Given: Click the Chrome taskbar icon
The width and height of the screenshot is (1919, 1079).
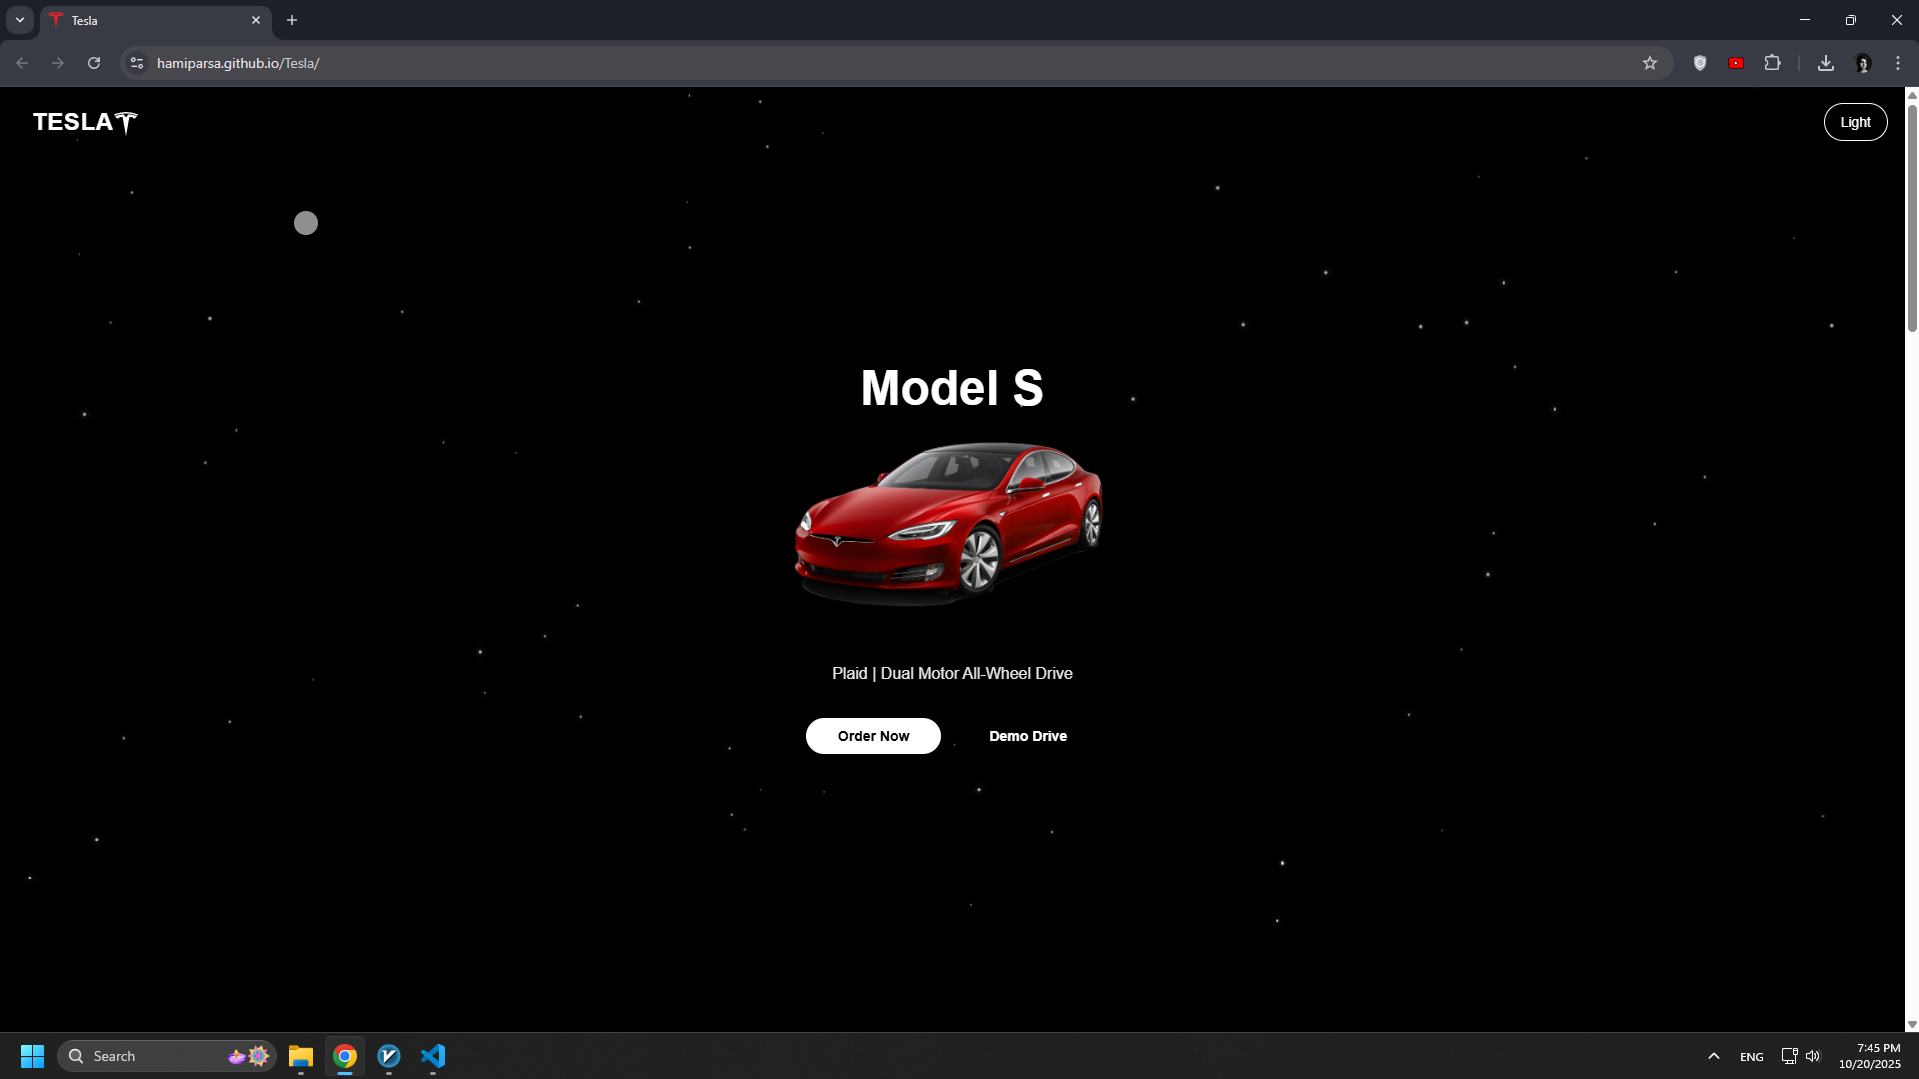Looking at the screenshot, I should click(345, 1056).
